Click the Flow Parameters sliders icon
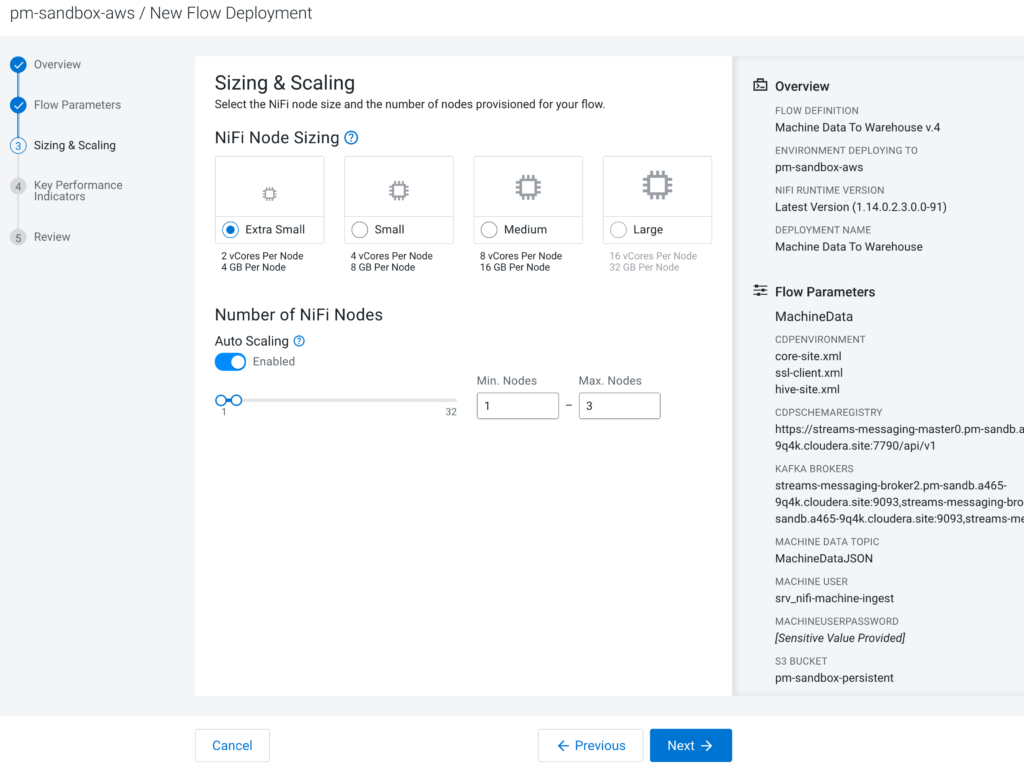This screenshot has height=768, width=1024. [760, 292]
